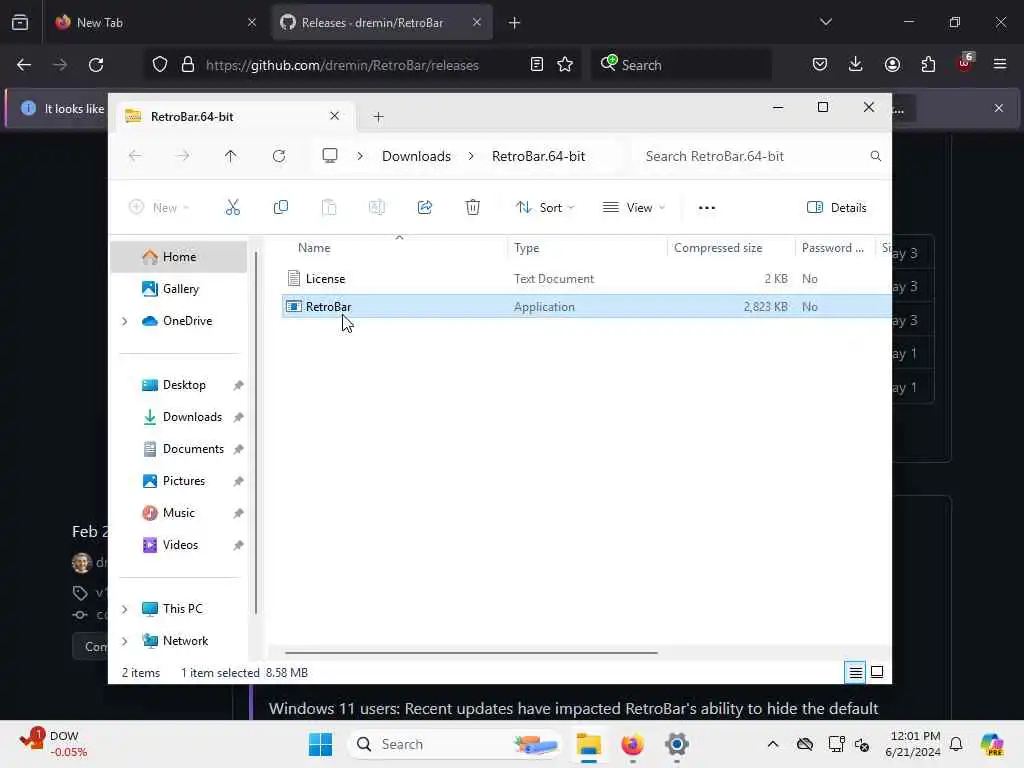Screen dimensions: 1024x768
Task: Click the taskbar Search box
Action: point(456,744)
